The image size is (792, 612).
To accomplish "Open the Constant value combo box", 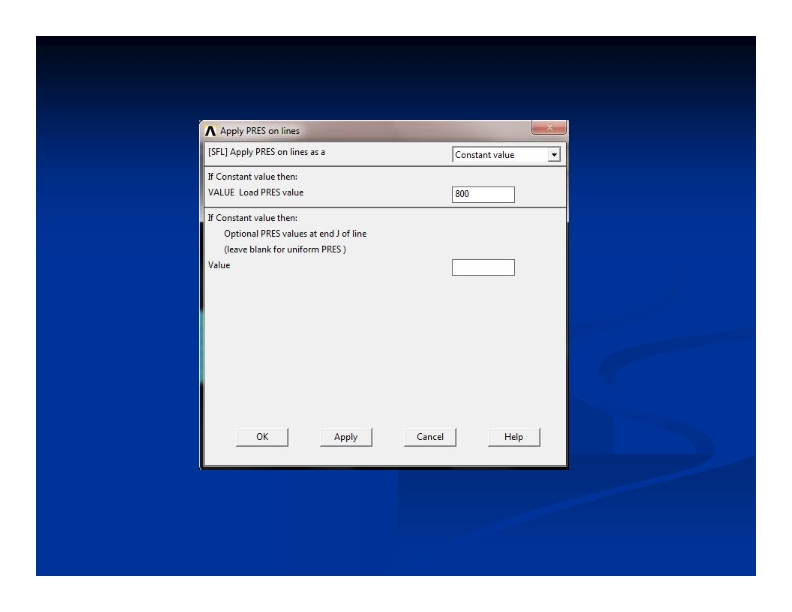I will coord(498,155).
